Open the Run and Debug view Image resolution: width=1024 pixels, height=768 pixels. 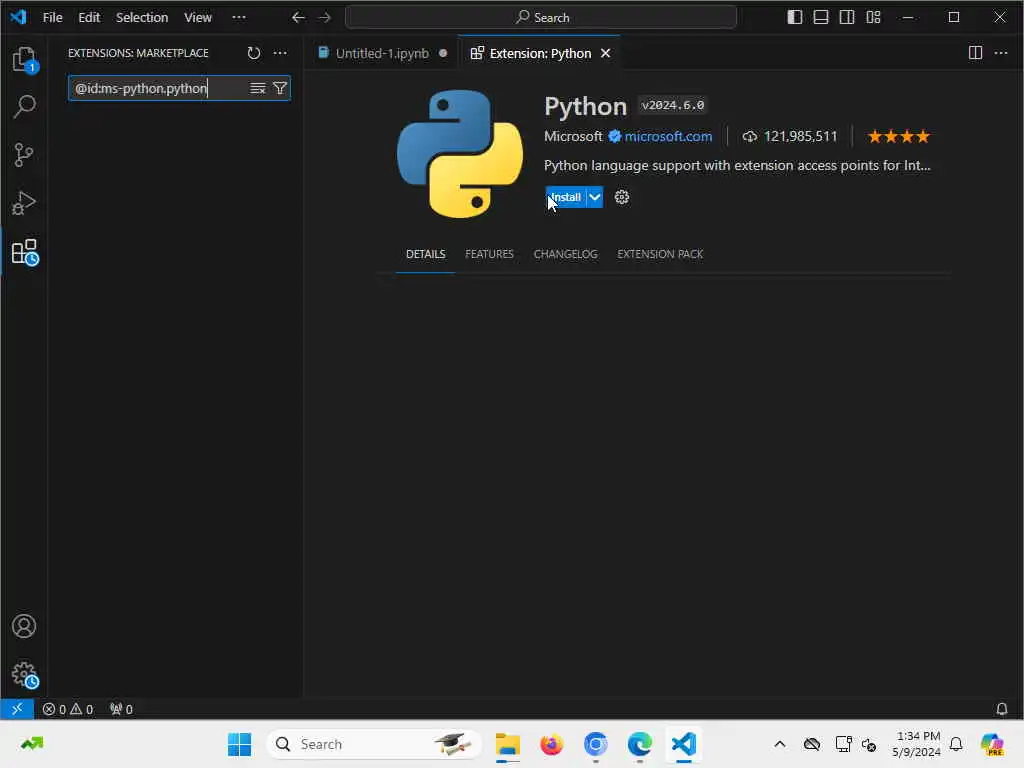click(x=24, y=203)
